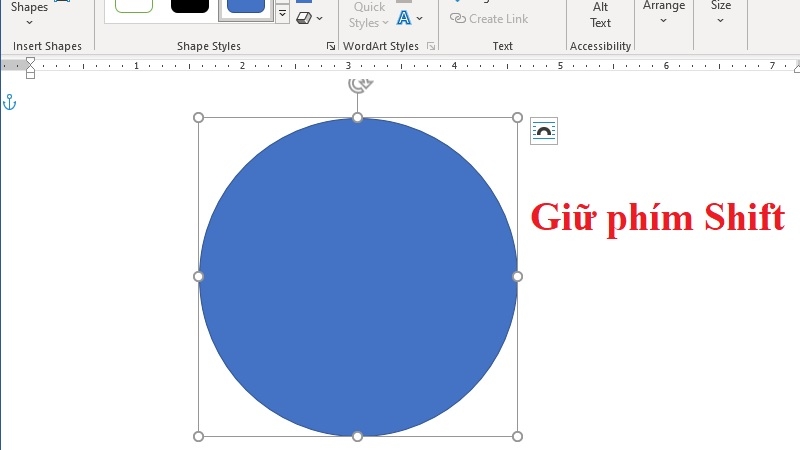Open the WordArt Styles dialog launcher

431,46
